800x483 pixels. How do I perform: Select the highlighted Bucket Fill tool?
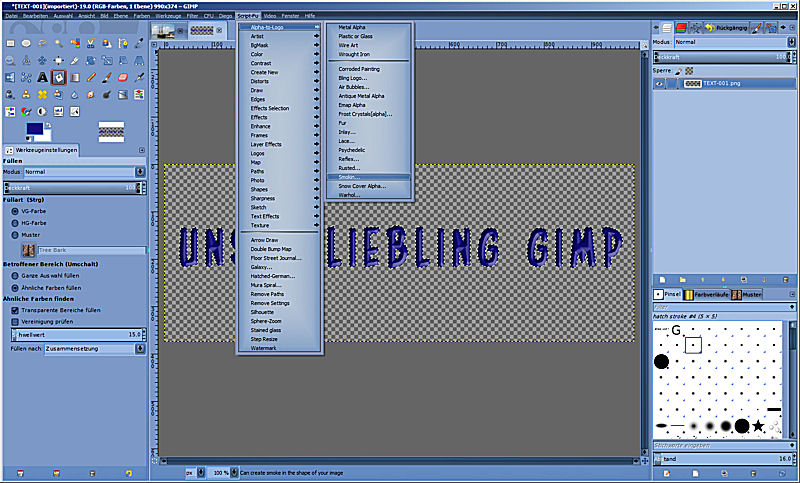(x=59, y=78)
